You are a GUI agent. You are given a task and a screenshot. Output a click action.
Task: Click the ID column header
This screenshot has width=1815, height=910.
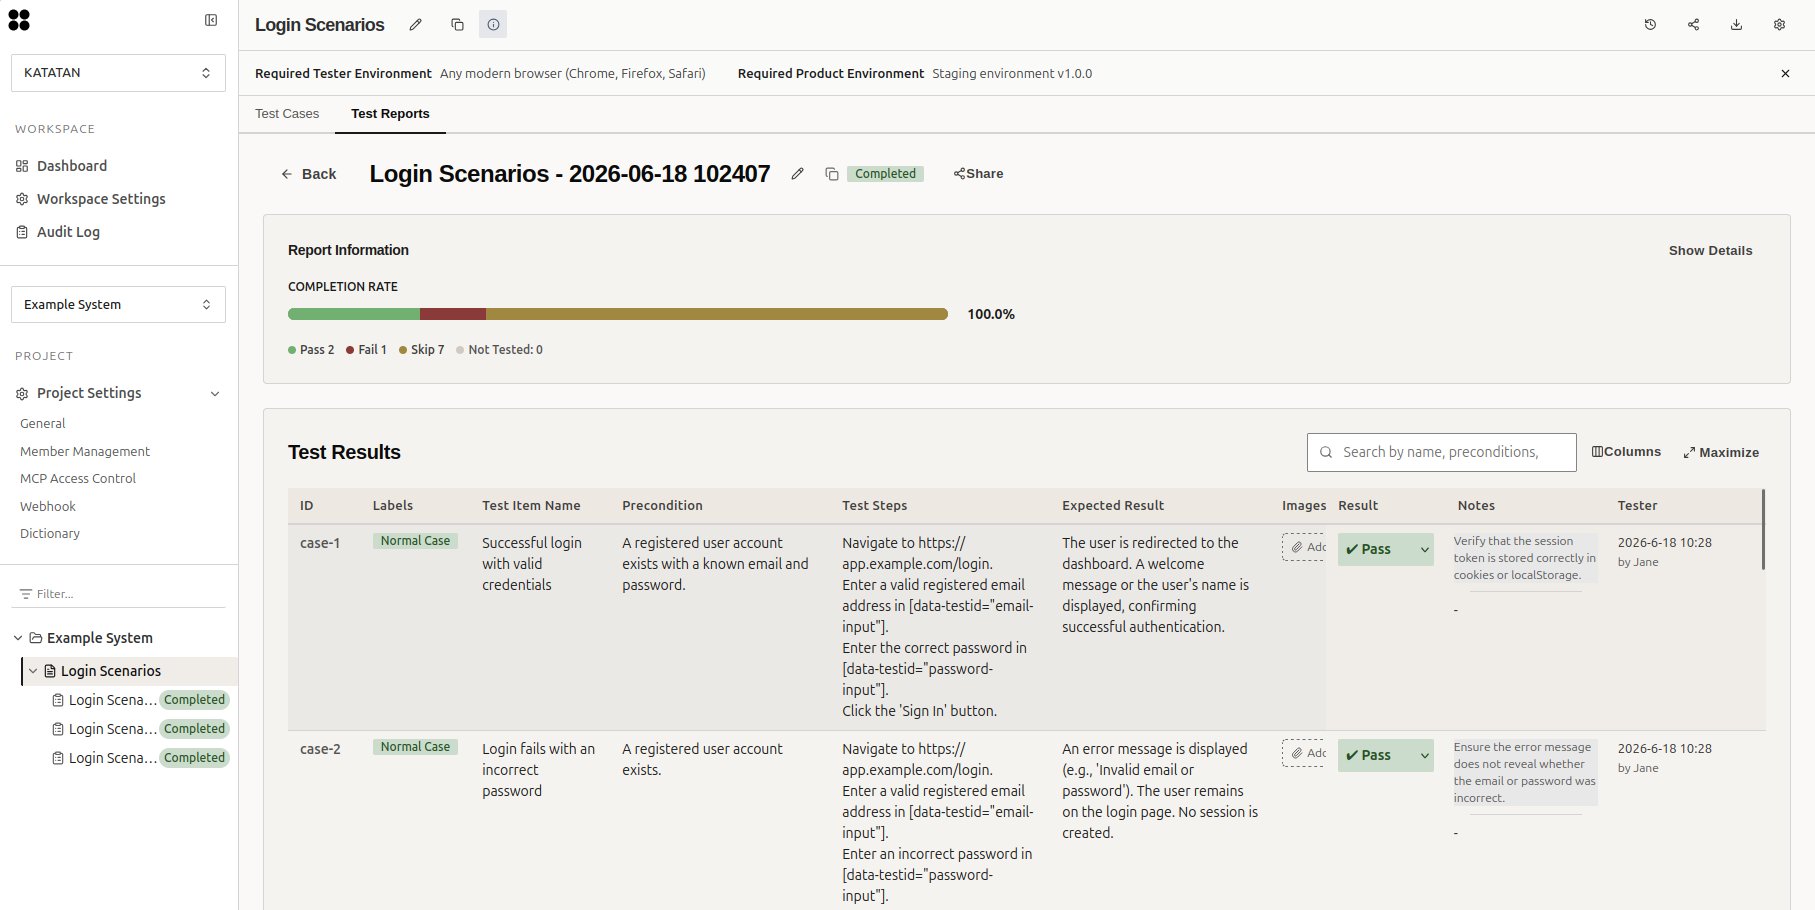[x=307, y=506]
